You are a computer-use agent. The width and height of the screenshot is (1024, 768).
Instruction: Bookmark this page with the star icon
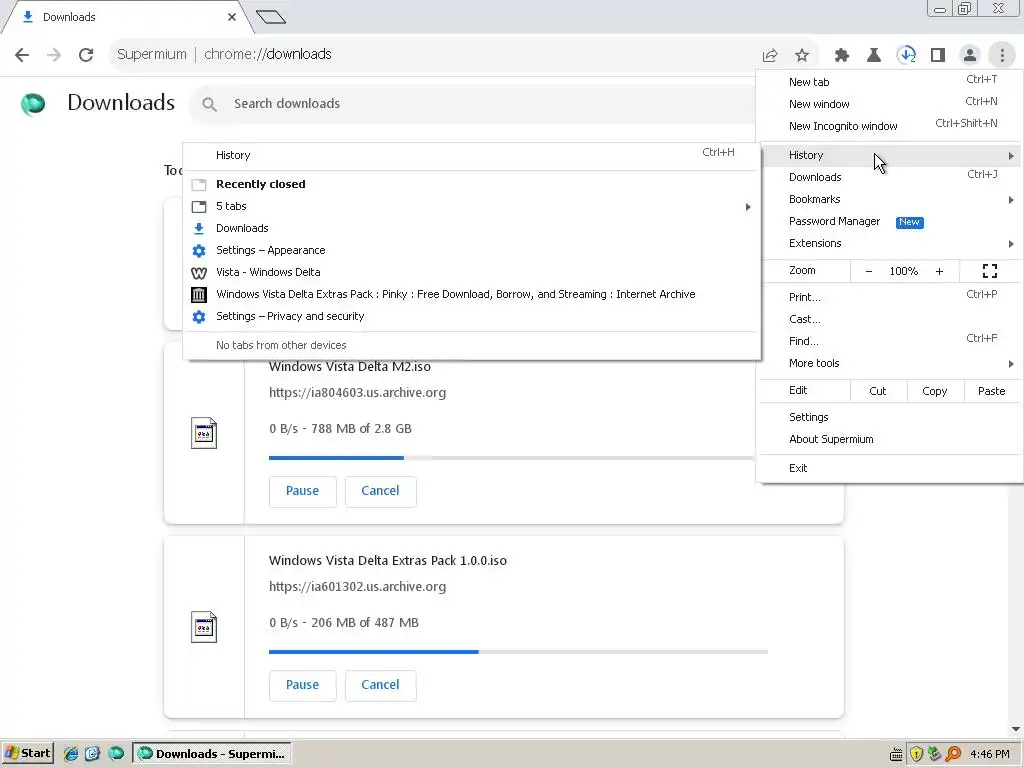802,56
